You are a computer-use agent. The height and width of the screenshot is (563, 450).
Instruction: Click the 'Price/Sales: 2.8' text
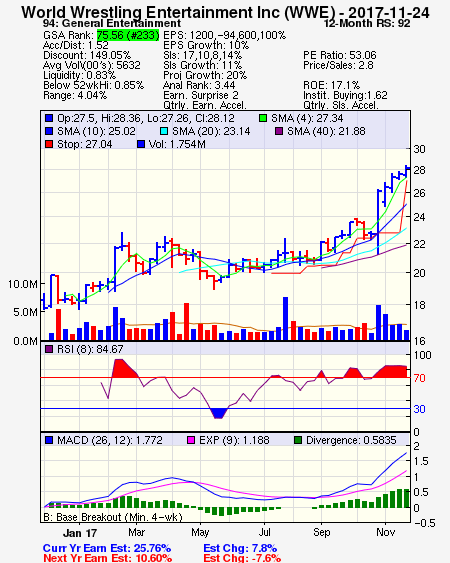[x=338, y=65]
